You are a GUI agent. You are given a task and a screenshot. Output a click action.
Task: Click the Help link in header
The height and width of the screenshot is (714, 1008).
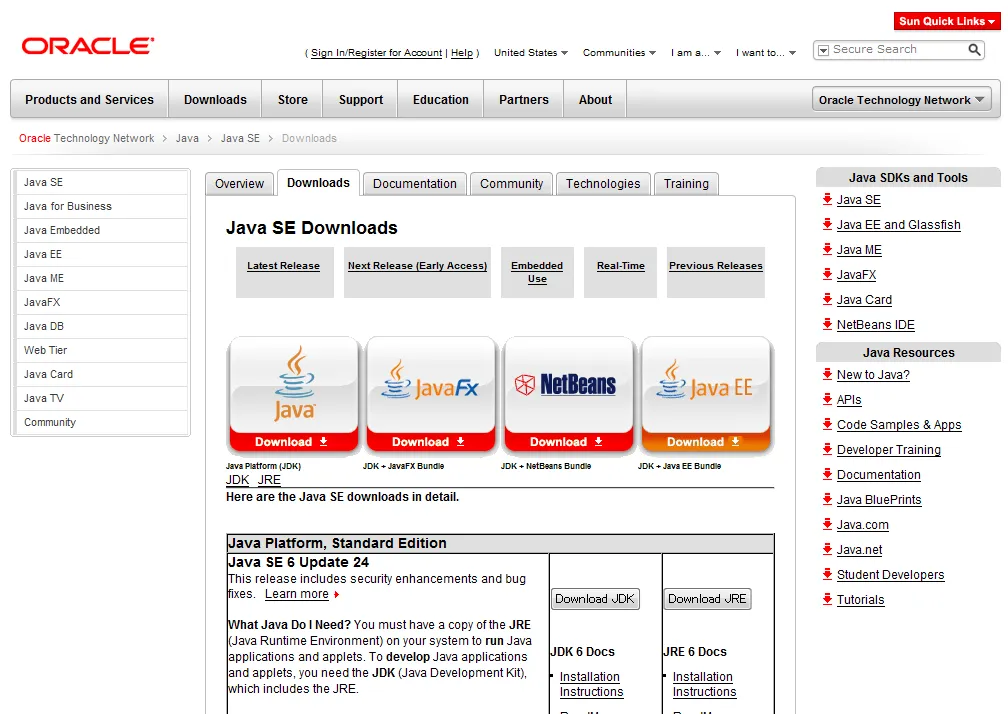tap(462, 53)
